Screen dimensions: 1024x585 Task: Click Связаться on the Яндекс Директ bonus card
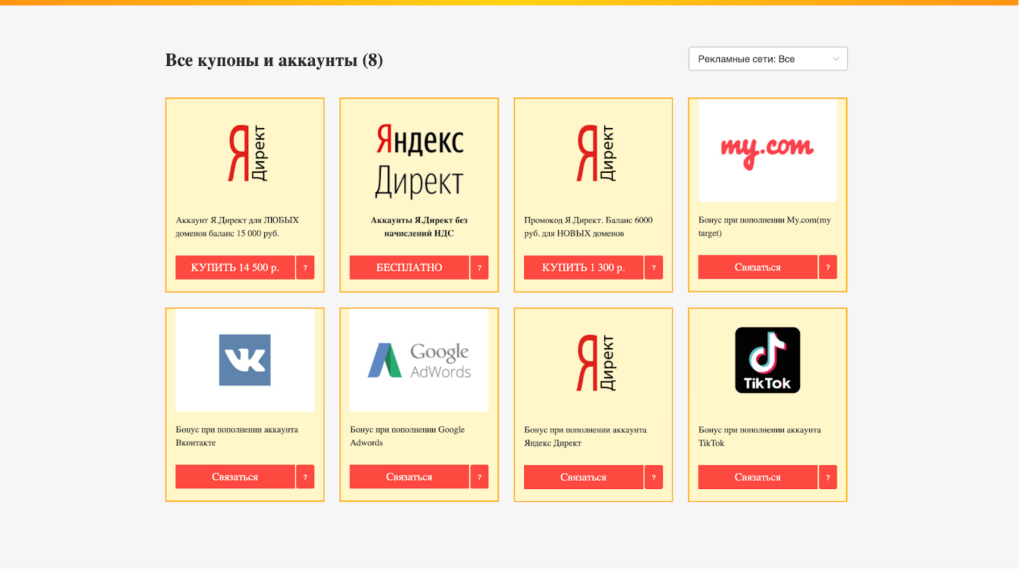(x=583, y=477)
